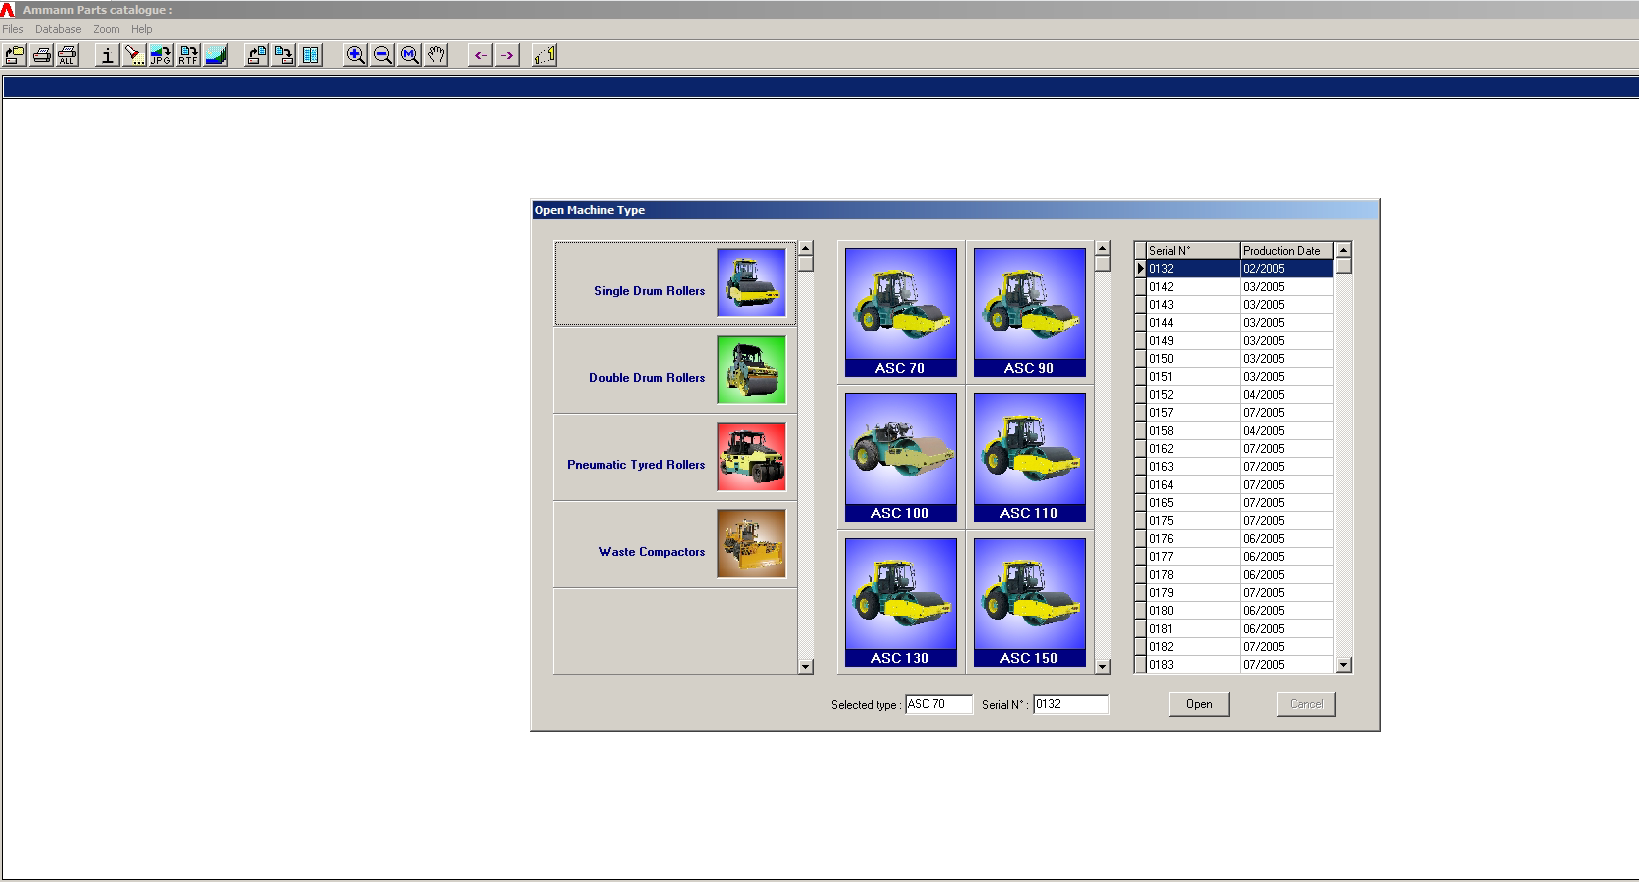This screenshot has height=882, width=1639.
Task: Open the Database menu
Action: point(58,29)
